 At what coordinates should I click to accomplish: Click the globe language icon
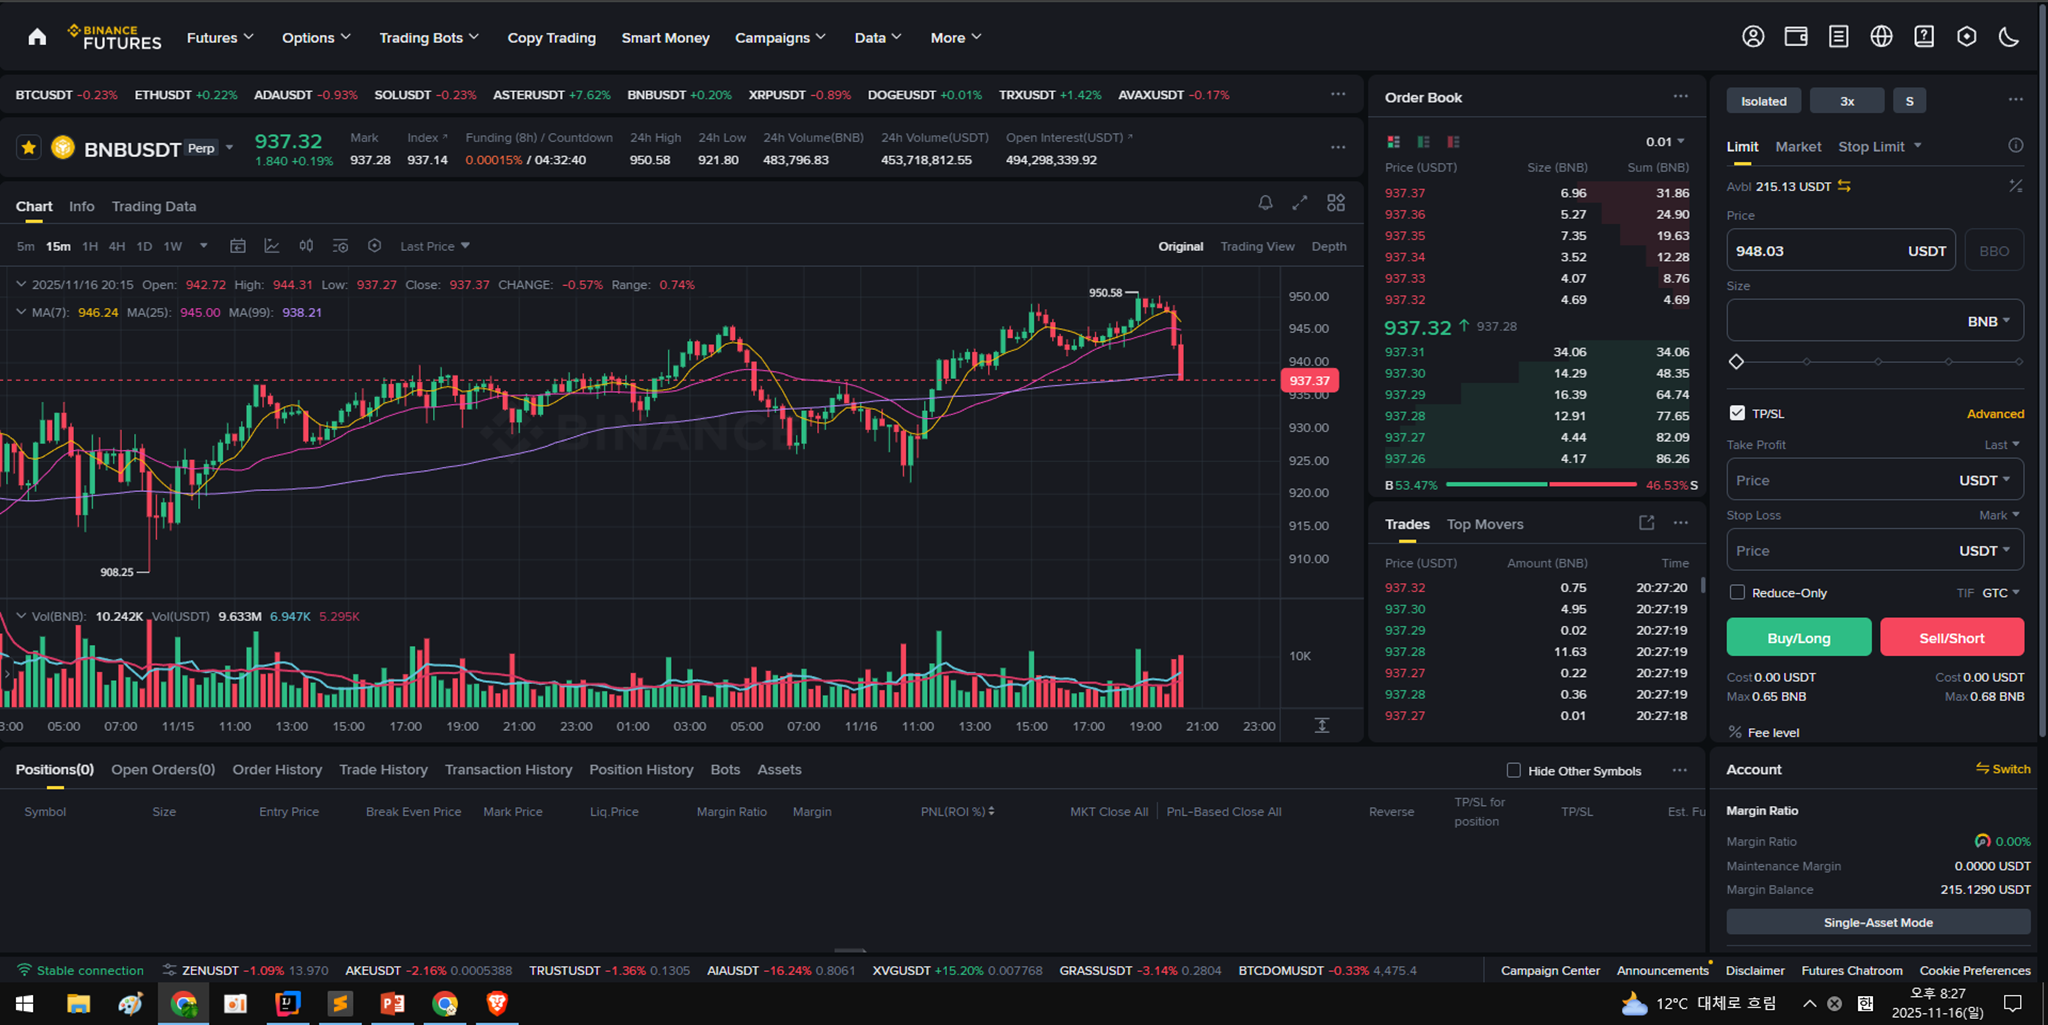pyautogui.click(x=1881, y=37)
